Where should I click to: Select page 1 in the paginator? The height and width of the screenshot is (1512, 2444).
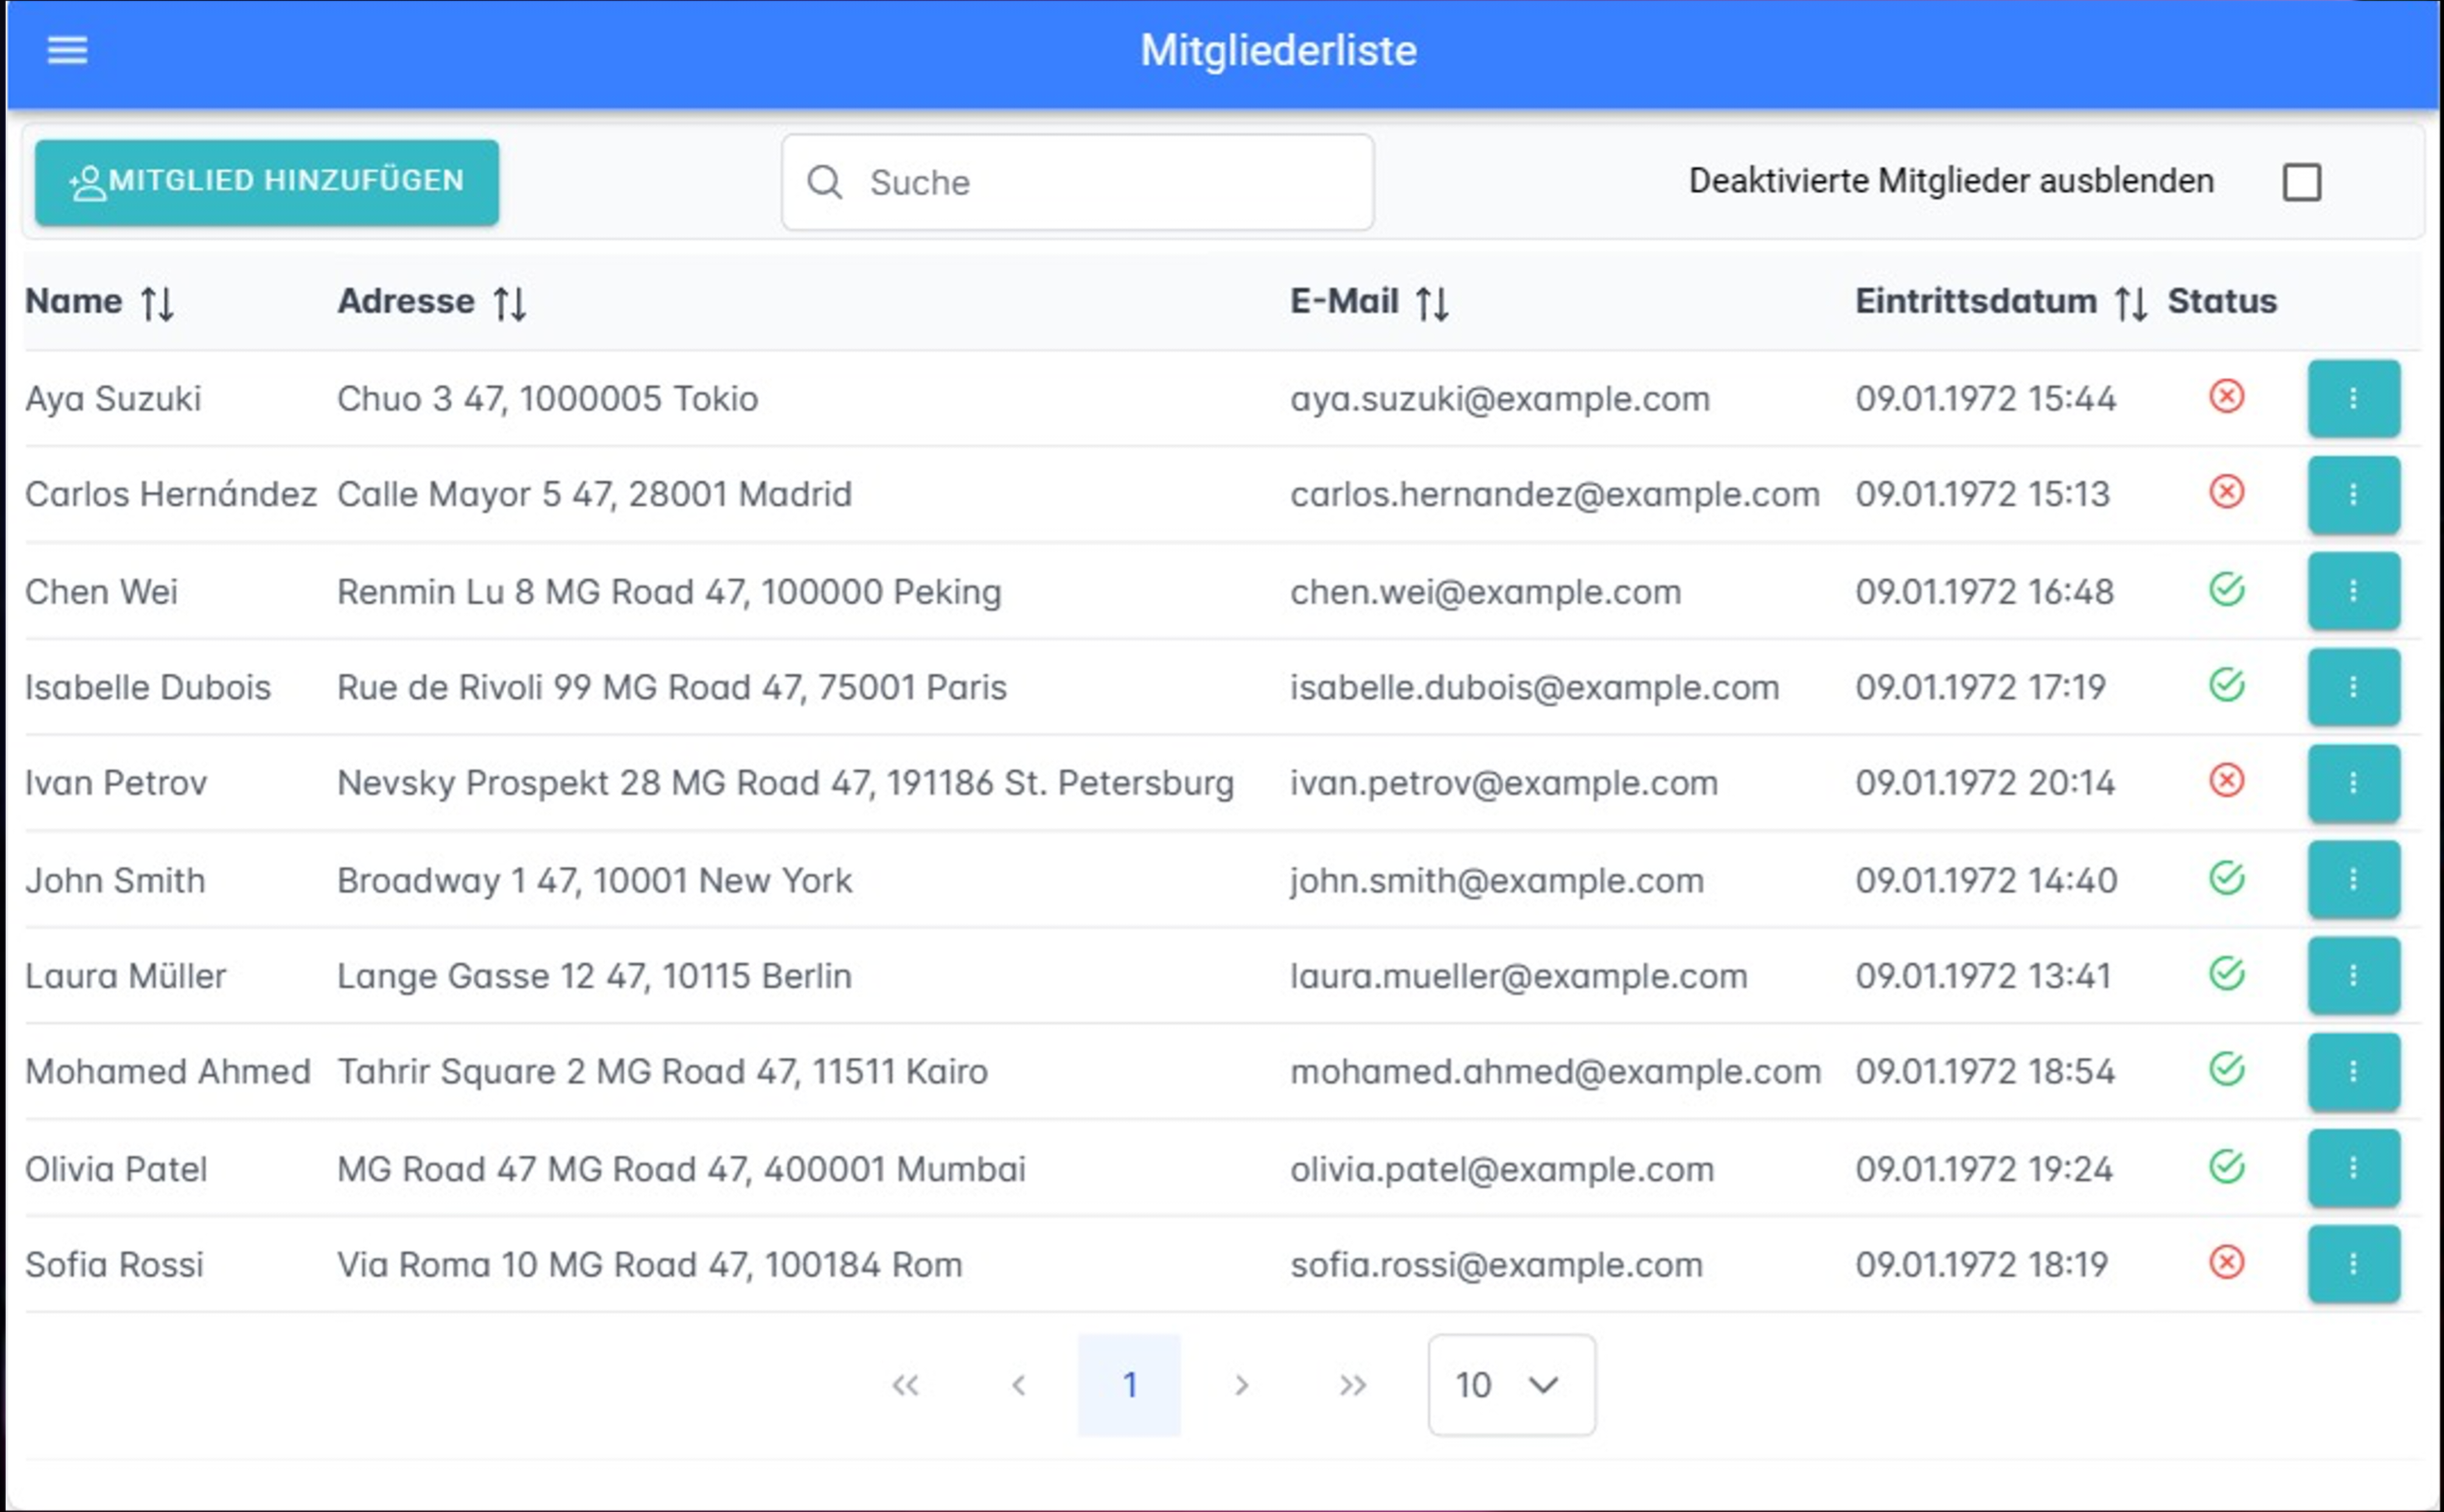(1129, 1385)
